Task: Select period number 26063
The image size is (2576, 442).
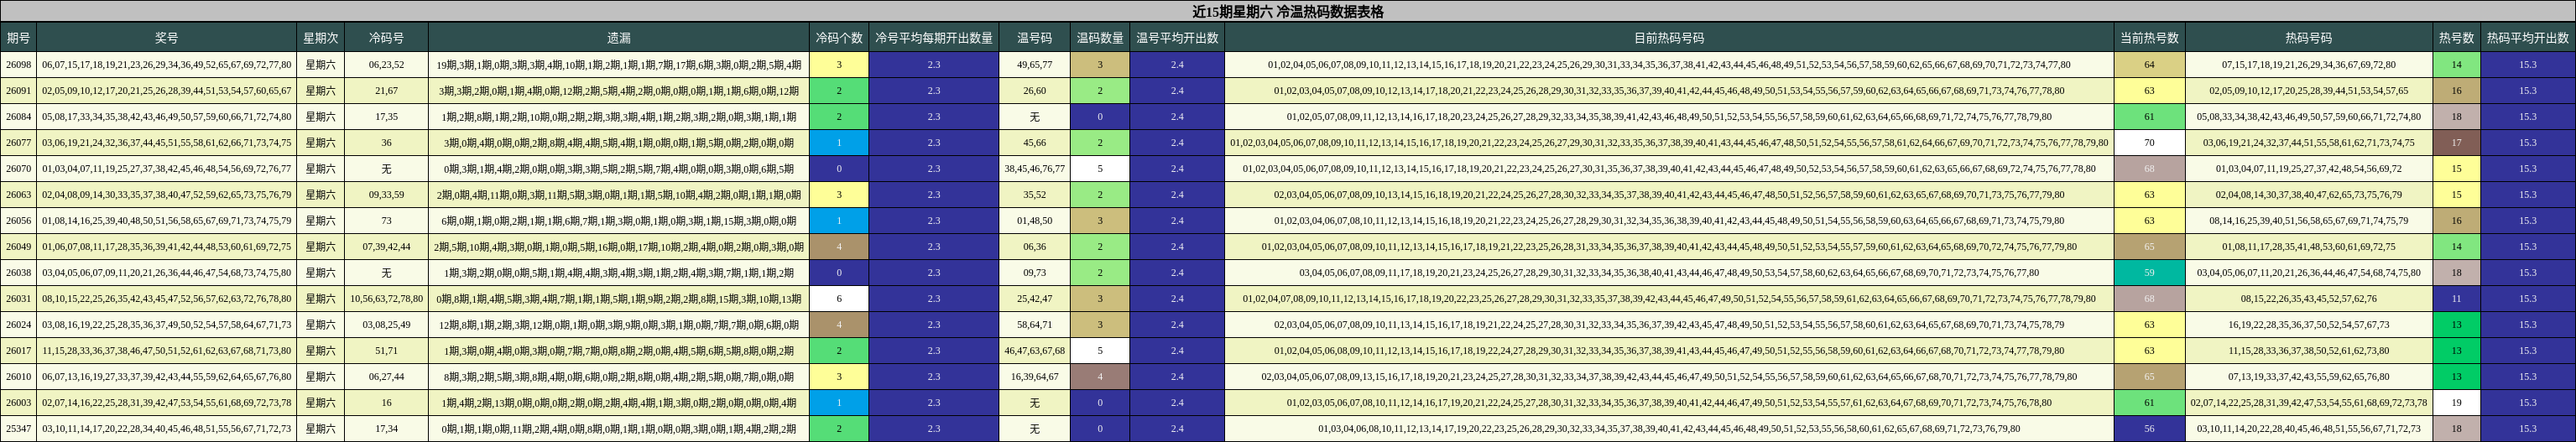Action: (x=18, y=195)
